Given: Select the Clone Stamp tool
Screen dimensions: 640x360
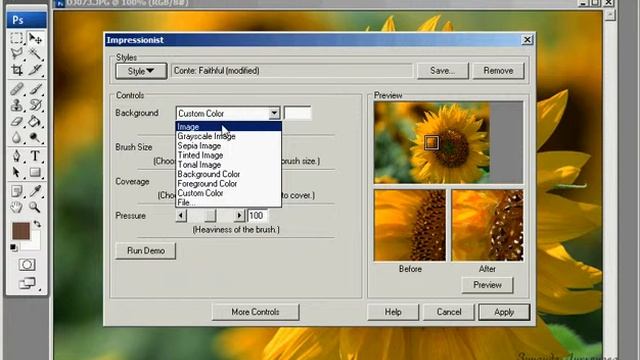Looking at the screenshot, I should (x=16, y=105).
